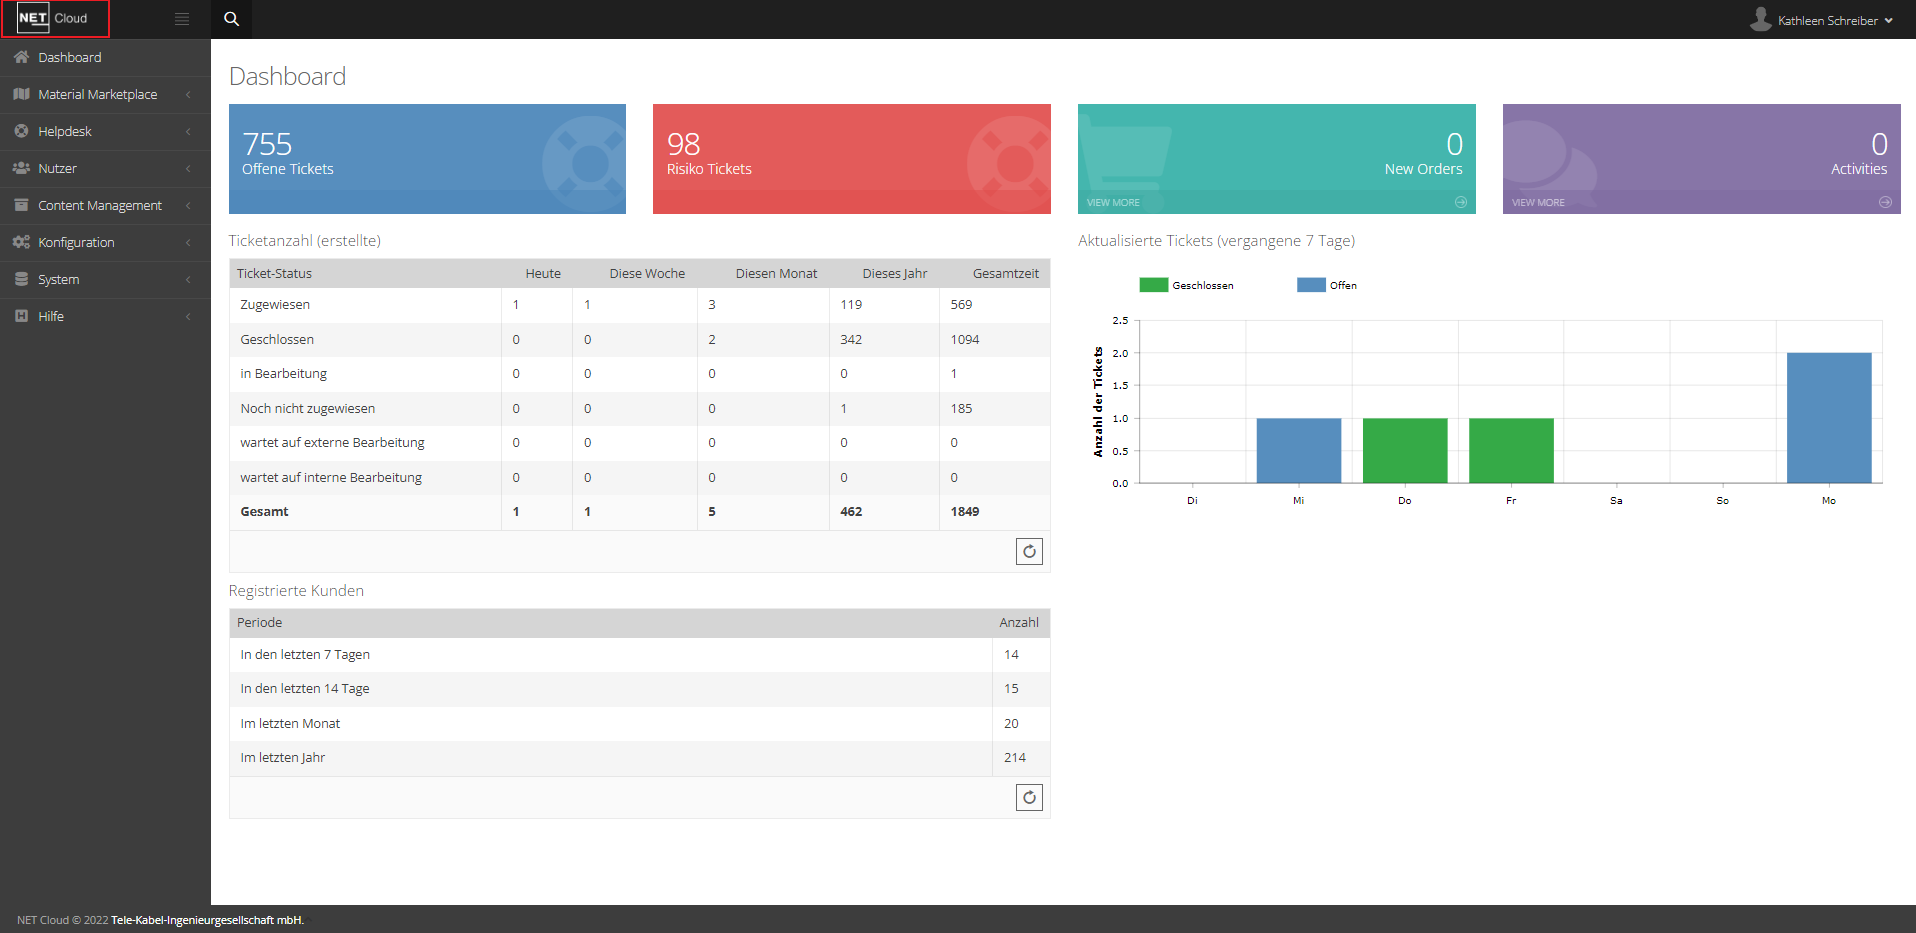This screenshot has width=1916, height=933.
Task: Refresh the Ticketanzahl table
Action: pyautogui.click(x=1029, y=551)
